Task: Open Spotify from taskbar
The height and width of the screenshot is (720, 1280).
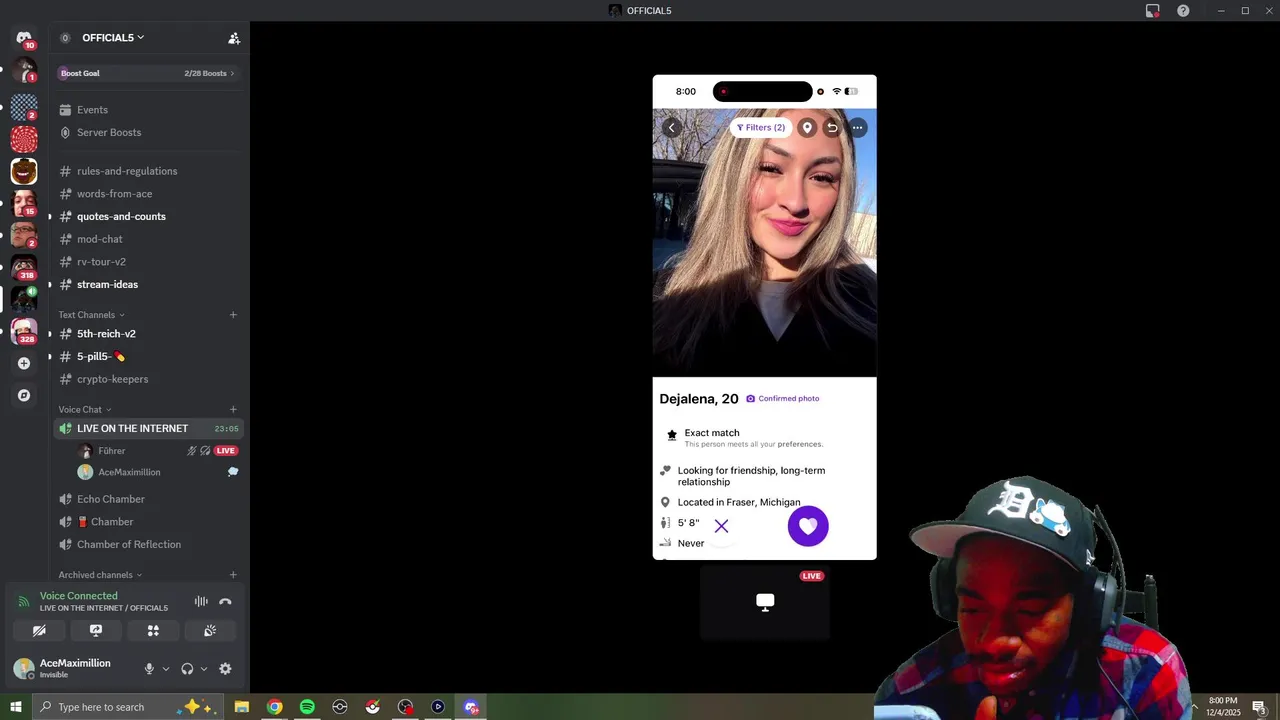Action: [307, 707]
